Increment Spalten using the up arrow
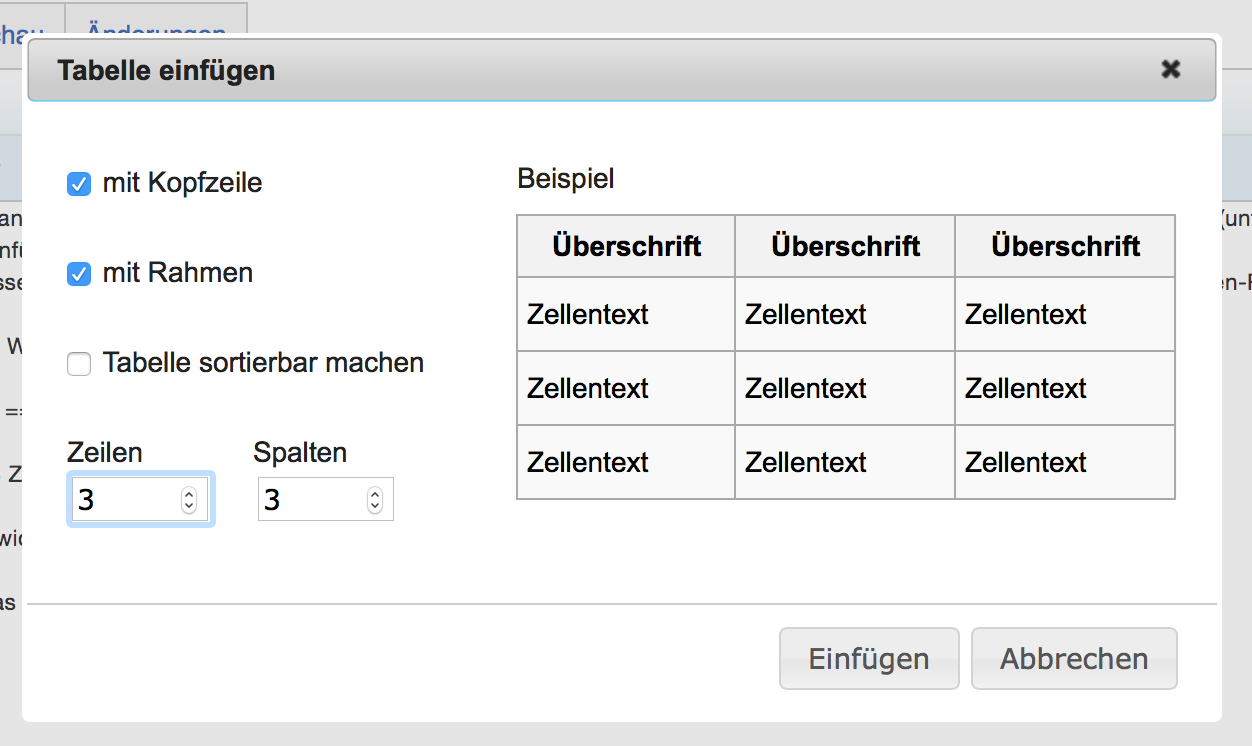Viewport: 1252px width, 746px height. 375,494
